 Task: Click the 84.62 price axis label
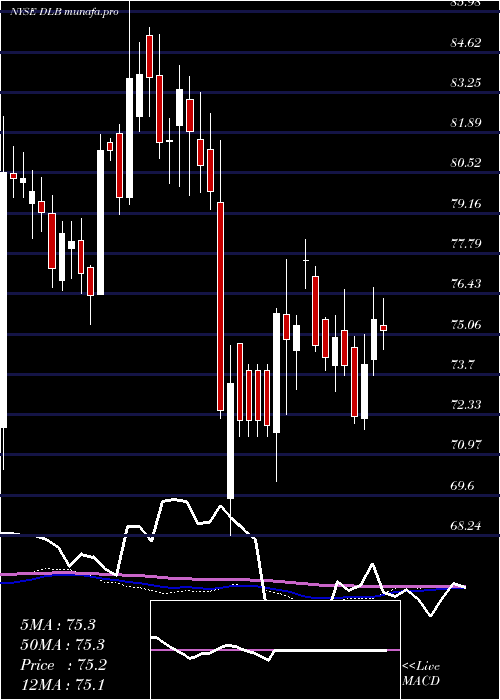(x=466, y=43)
